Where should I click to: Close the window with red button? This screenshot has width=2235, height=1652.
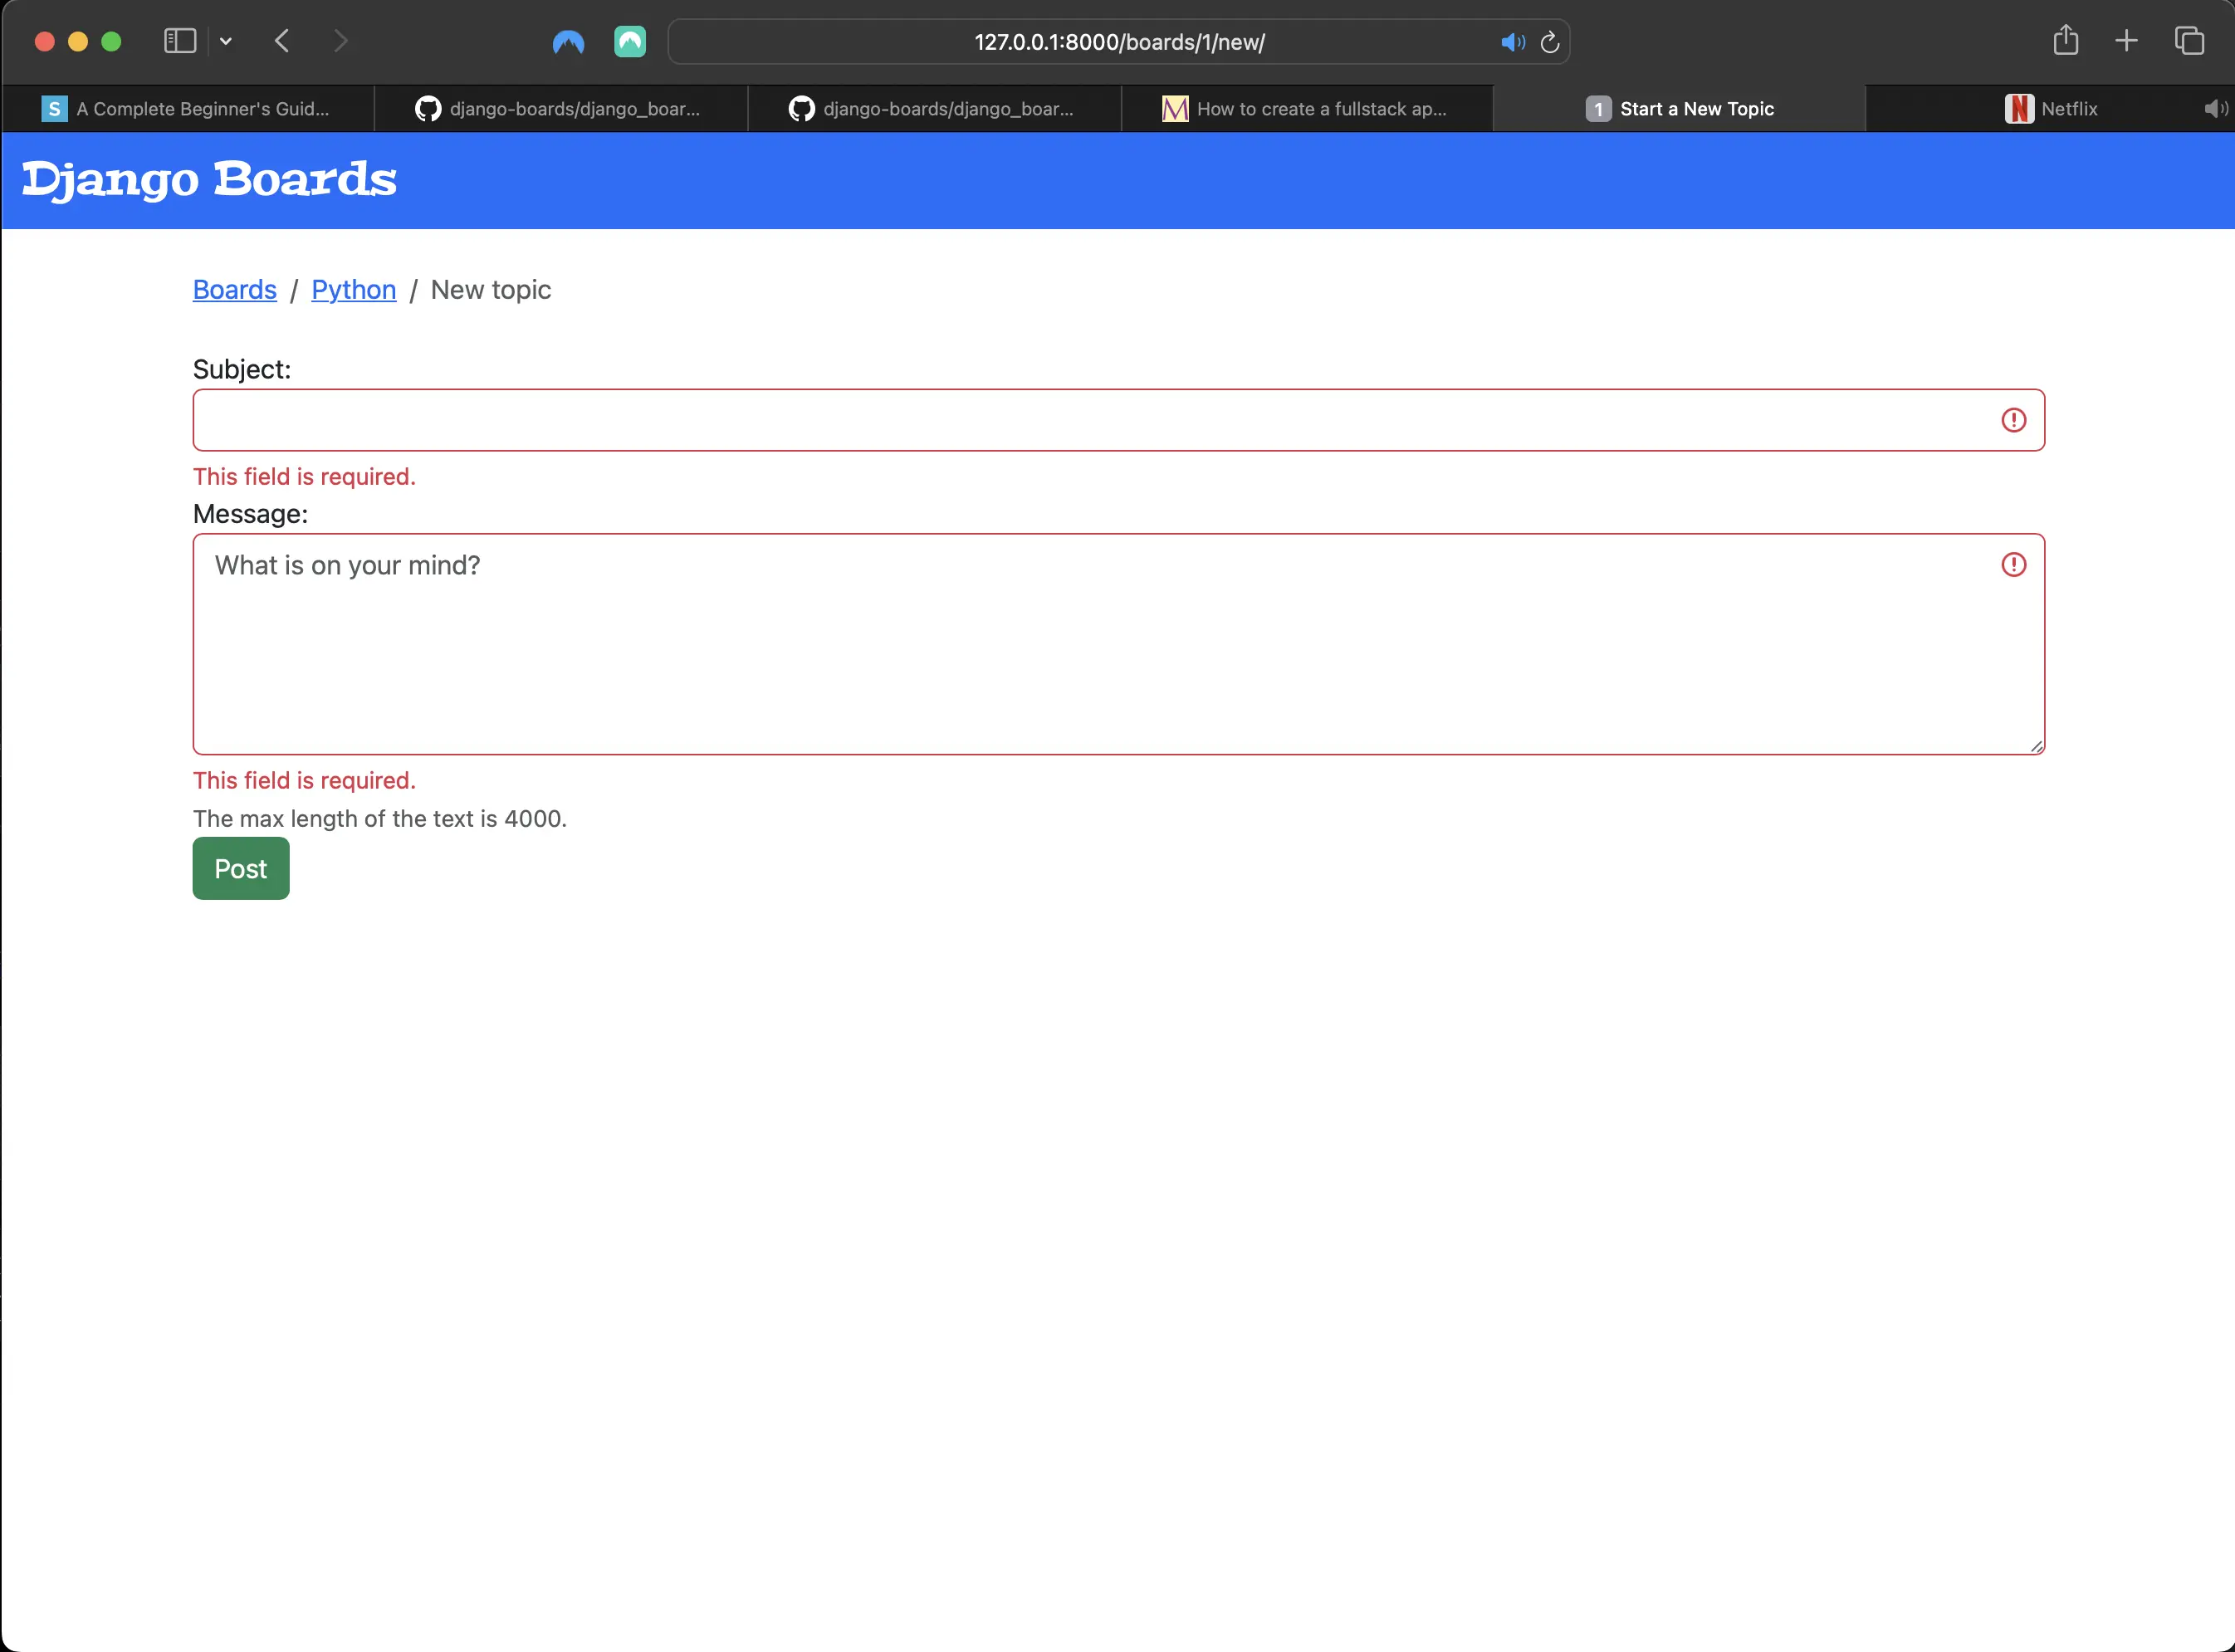(44, 41)
